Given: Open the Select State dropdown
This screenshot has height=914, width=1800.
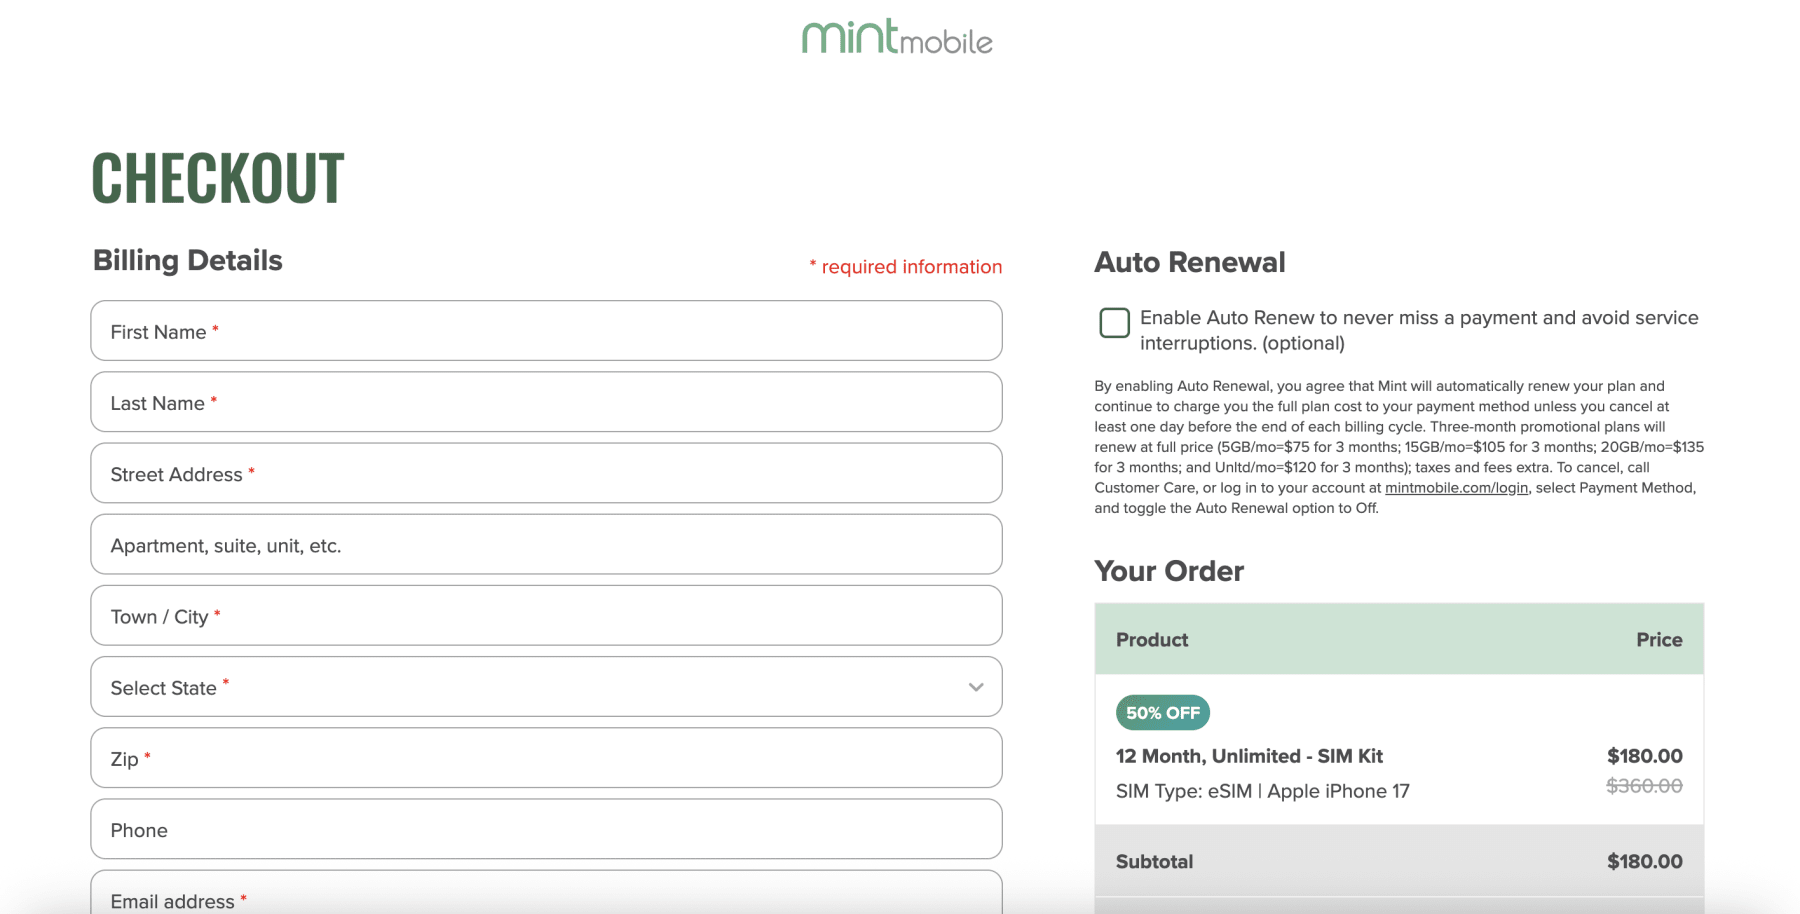Looking at the screenshot, I should tap(546, 687).
